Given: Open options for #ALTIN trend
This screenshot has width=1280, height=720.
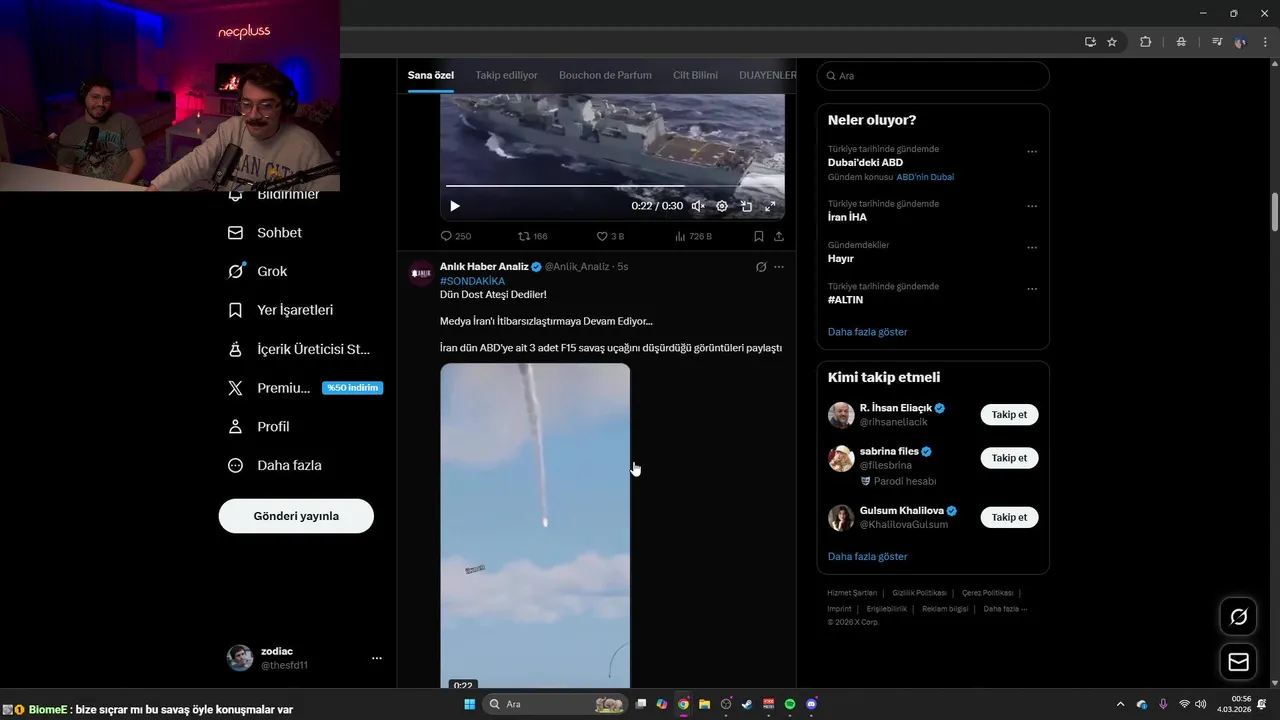Looking at the screenshot, I should click(x=1032, y=289).
